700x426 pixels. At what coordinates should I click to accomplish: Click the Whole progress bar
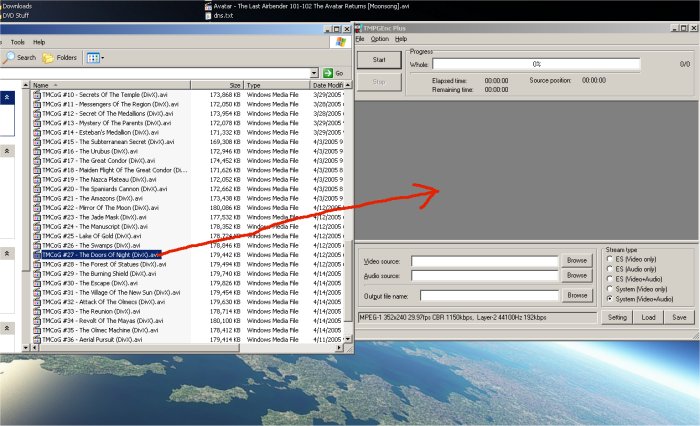click(x=536, y=64)
